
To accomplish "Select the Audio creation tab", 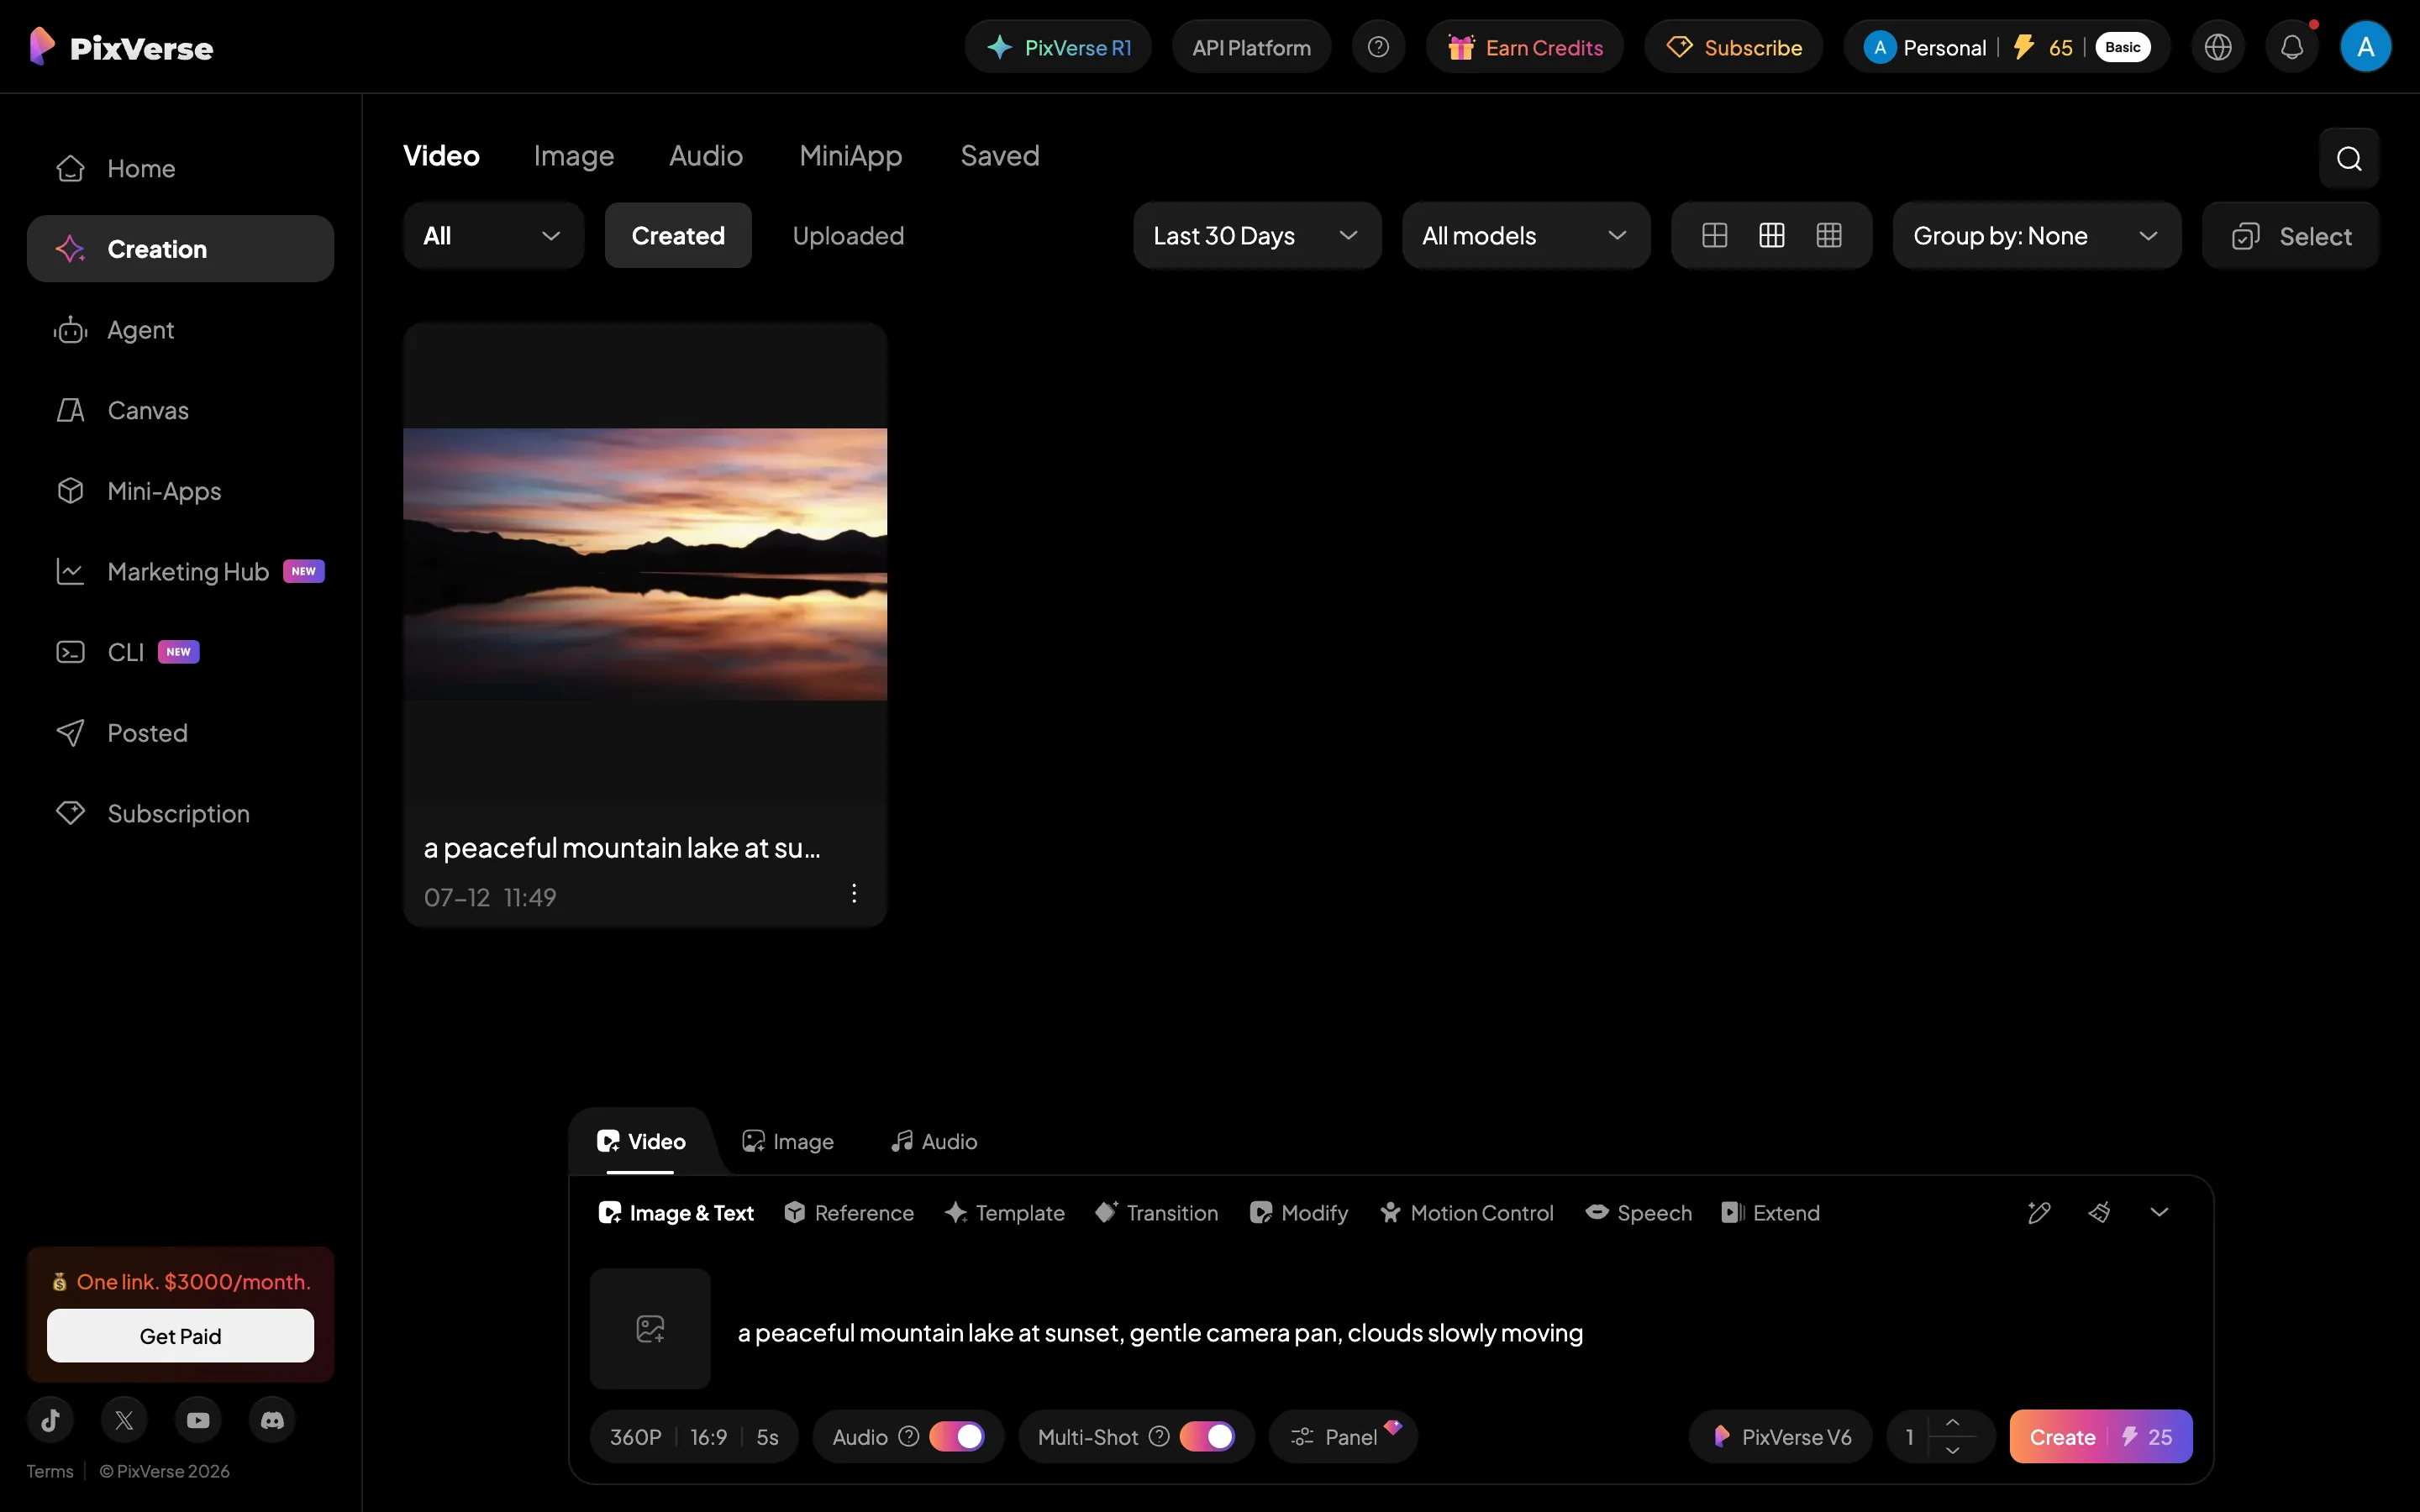I will click(934, 1141).
